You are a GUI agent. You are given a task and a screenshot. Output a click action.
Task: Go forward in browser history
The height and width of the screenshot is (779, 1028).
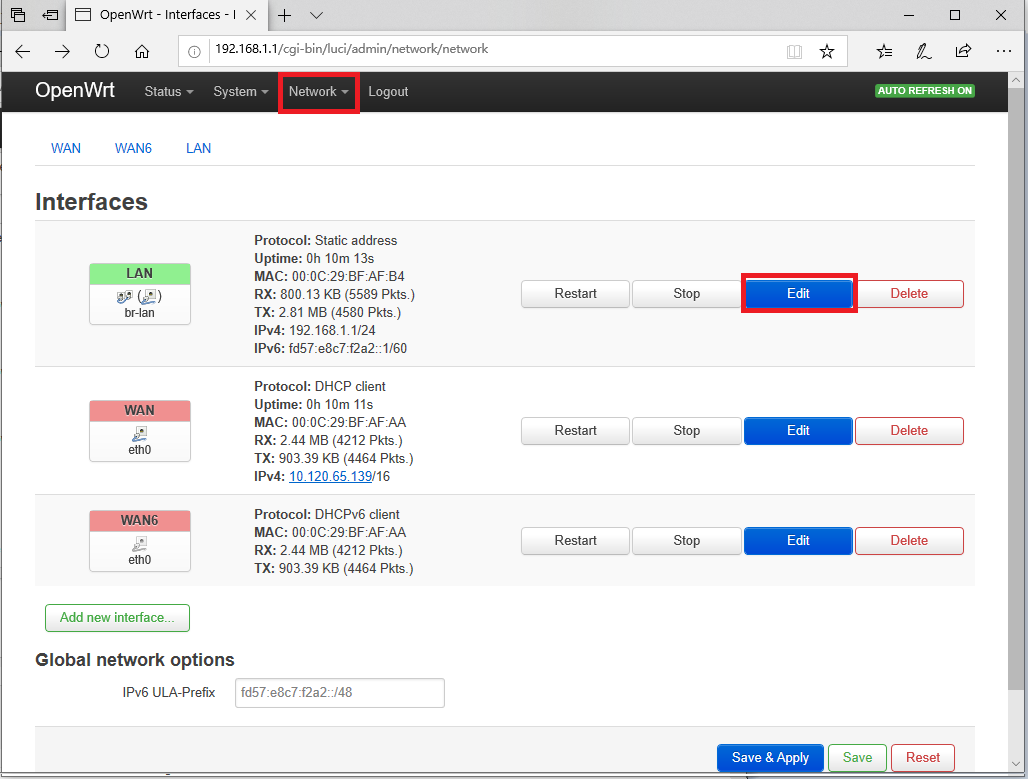62,51
